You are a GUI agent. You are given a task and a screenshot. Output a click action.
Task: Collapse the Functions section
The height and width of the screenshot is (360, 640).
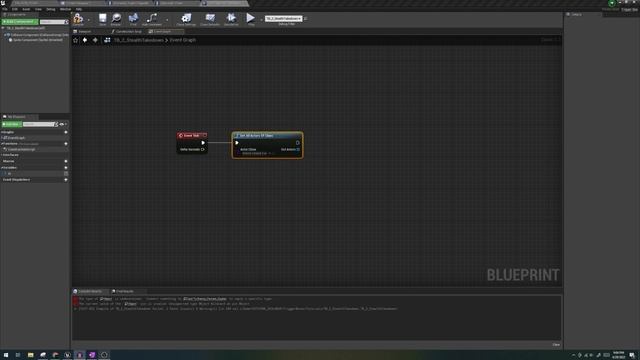[2, 144]
